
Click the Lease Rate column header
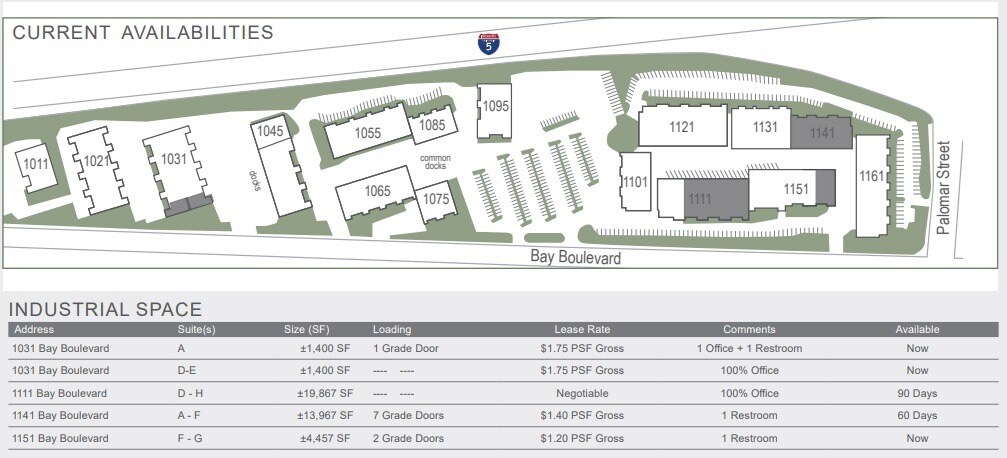coord(582,329)
